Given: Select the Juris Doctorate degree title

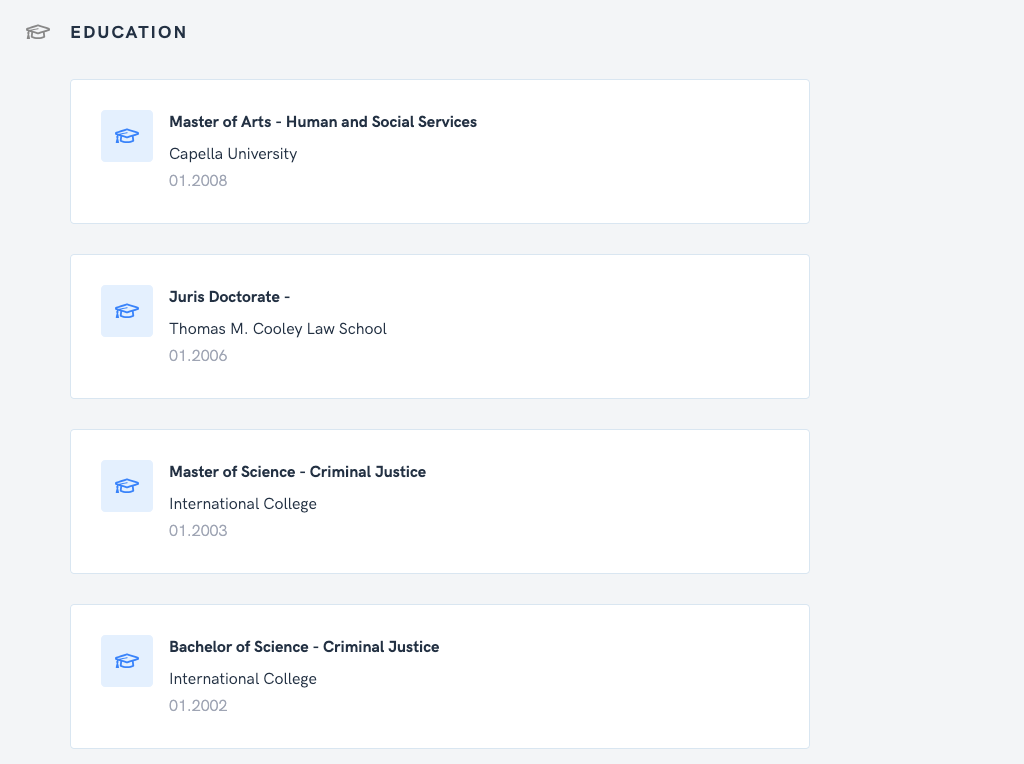Looking at the screenshot, I should click(229, 297).
